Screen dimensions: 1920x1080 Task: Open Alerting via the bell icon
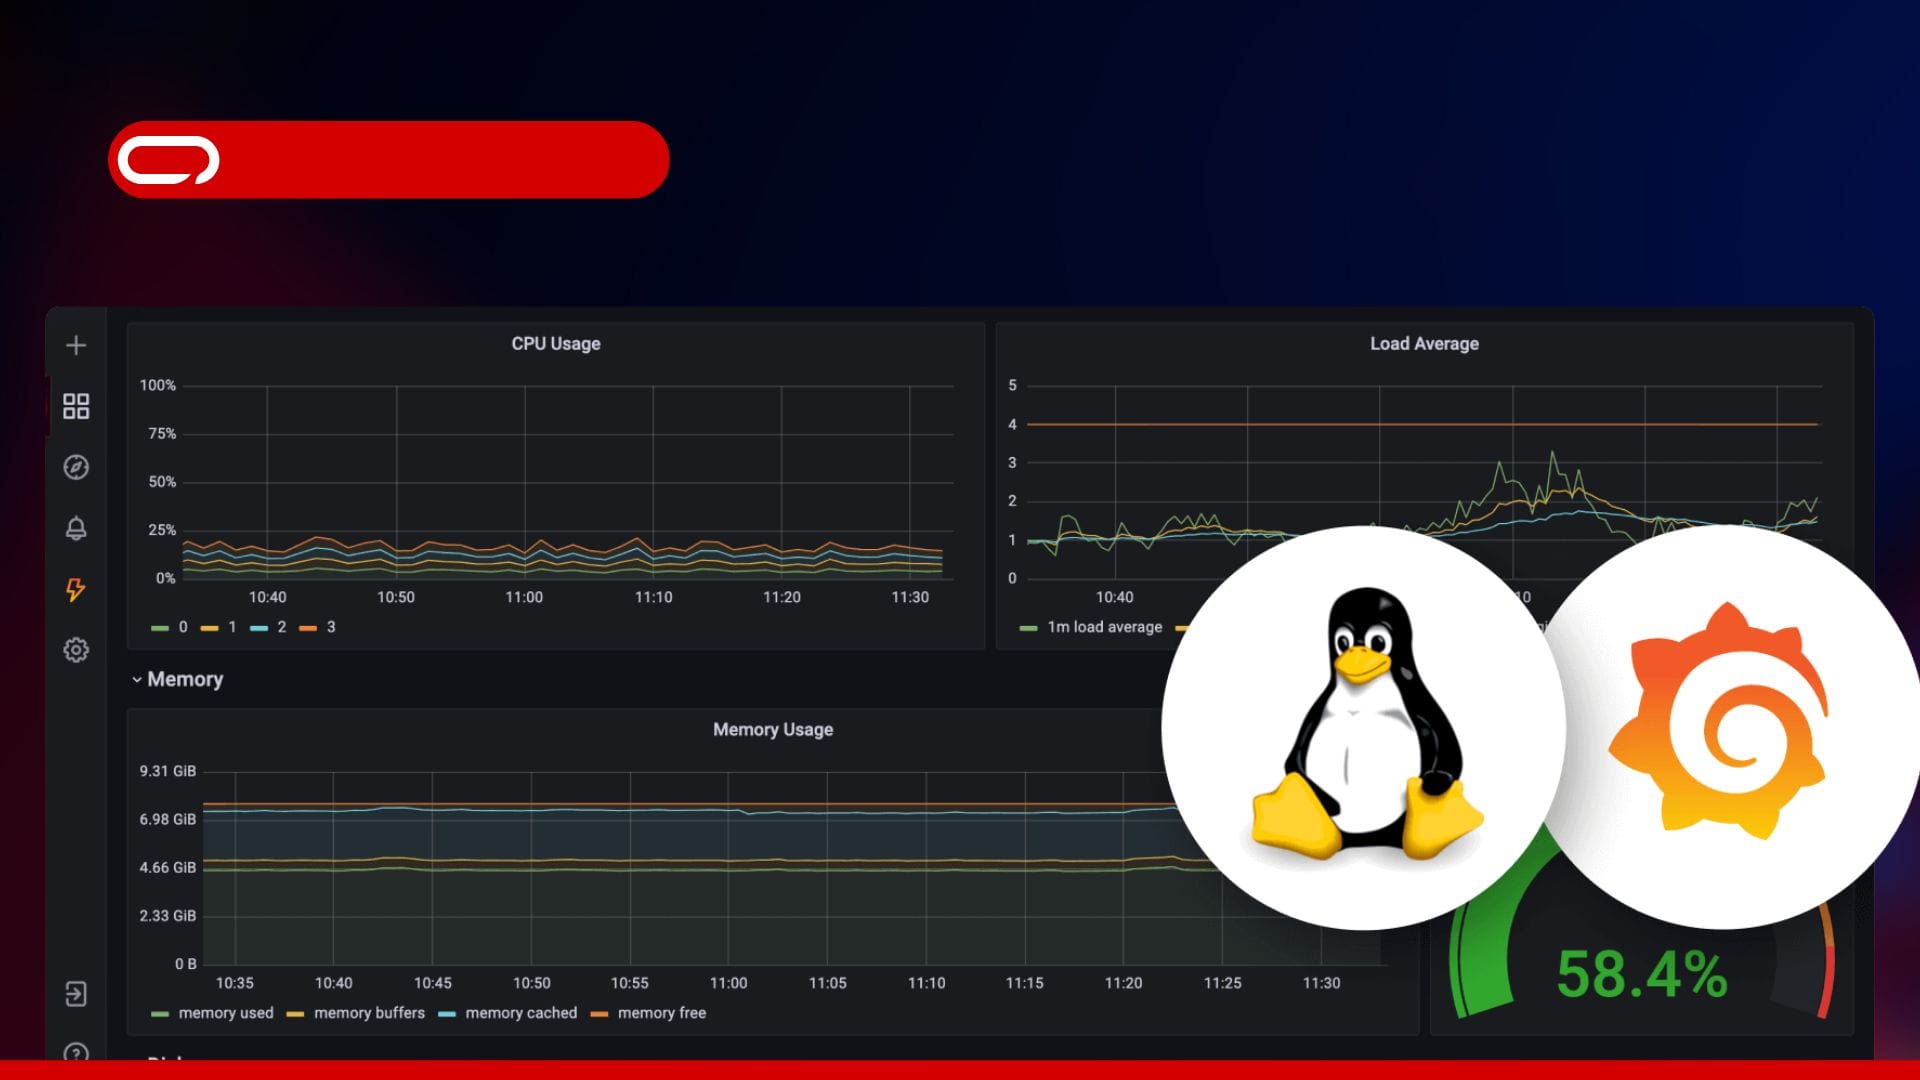click(x=76, y=528)
